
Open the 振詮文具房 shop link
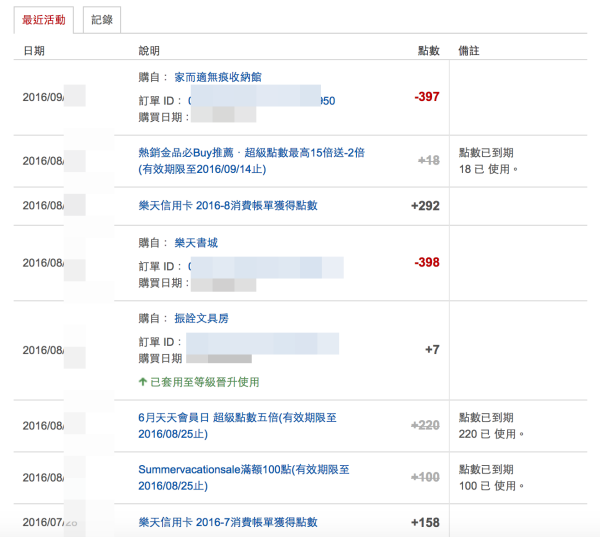(205, 319)
